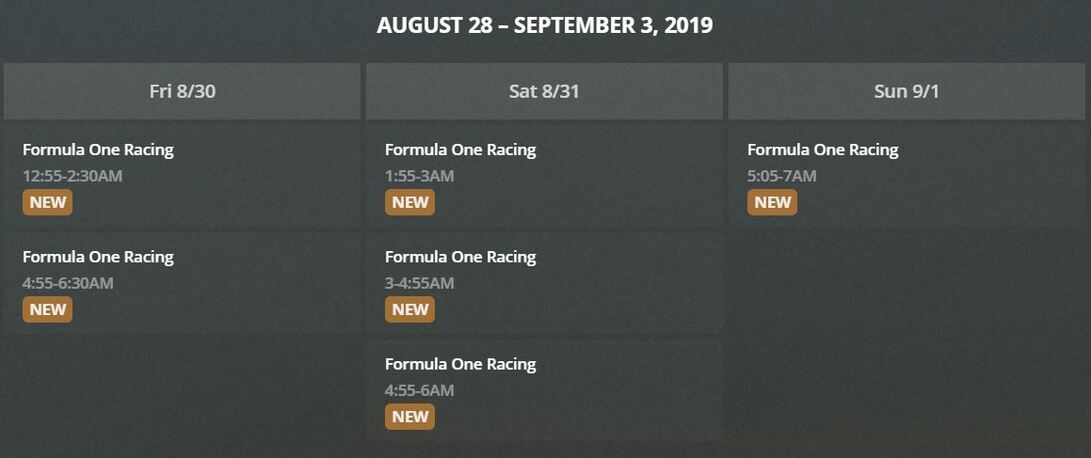Click the 12:55-2:30AM time text on Friday
This screenshot has height=458, width=1091.
click(x=72, y=176)
